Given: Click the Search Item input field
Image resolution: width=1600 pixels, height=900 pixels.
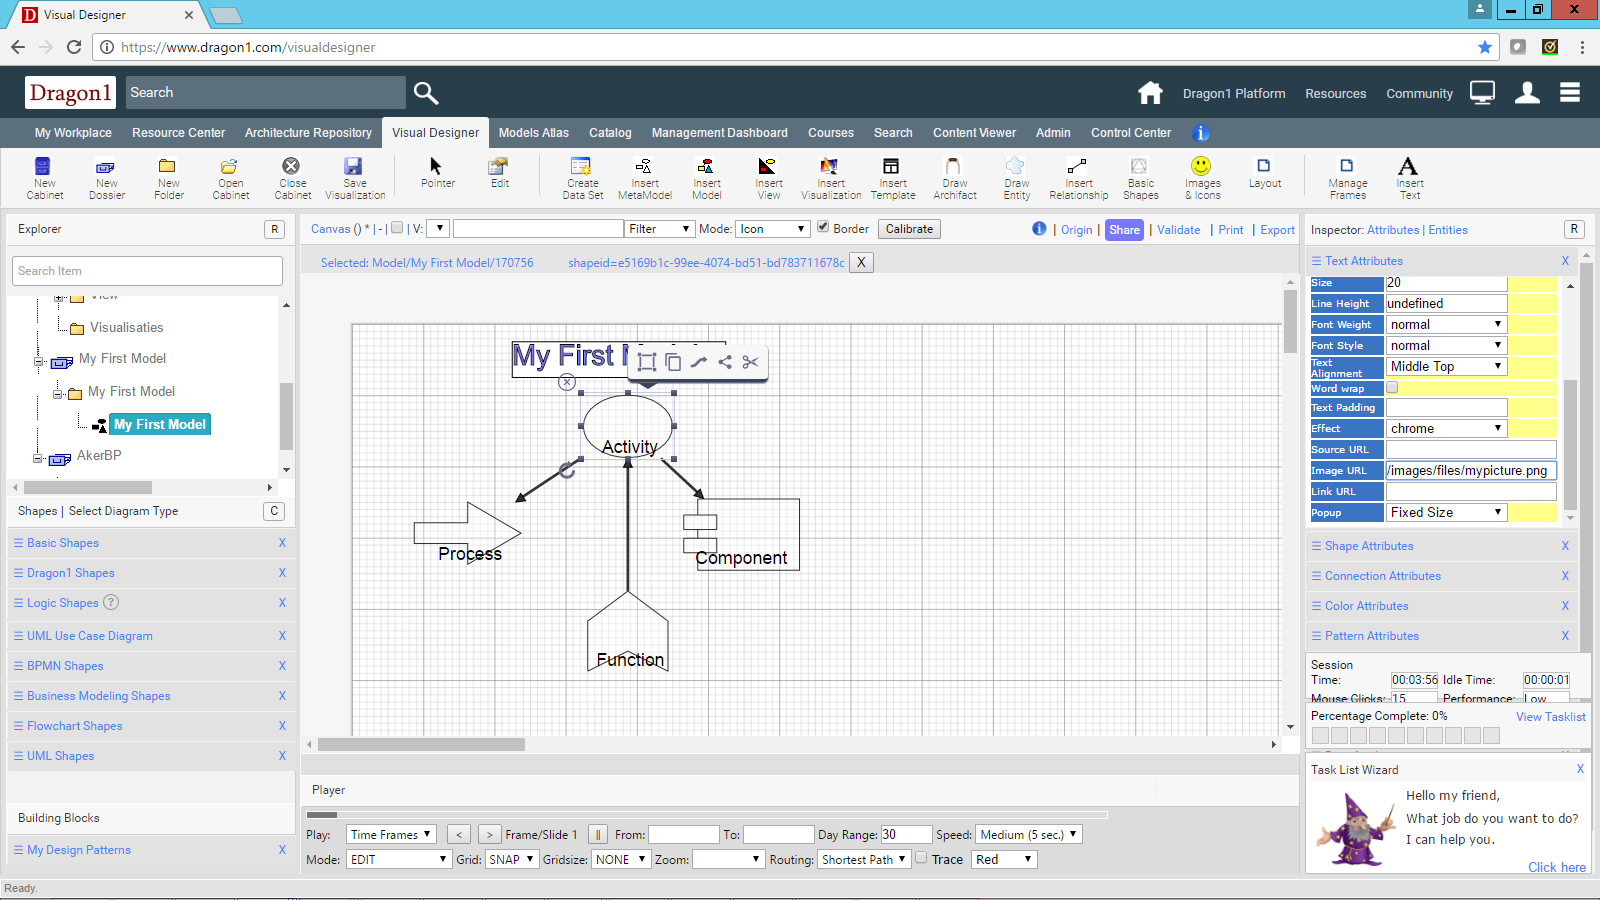Looking at the screenshot, I should [148, 271].
